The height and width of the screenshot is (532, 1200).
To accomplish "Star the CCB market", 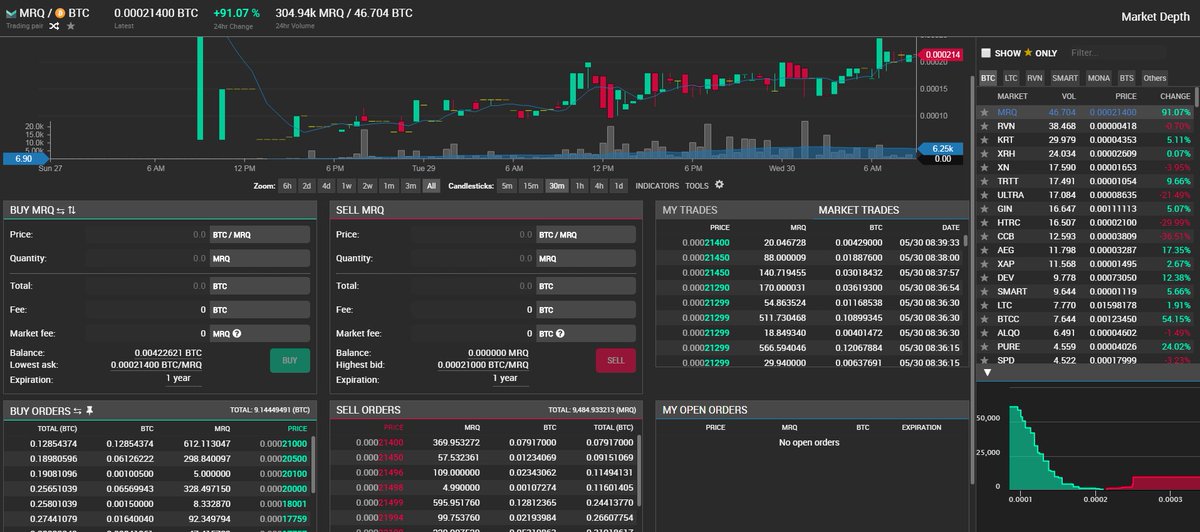I will [985, 235].
